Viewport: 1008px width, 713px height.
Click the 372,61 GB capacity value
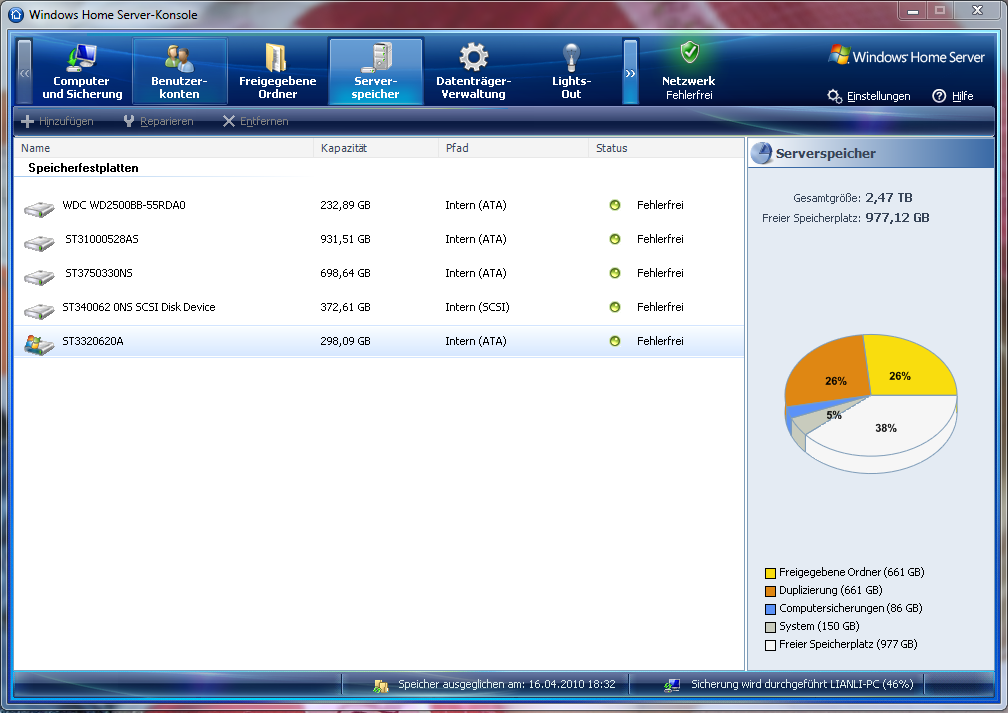(345, 307)
